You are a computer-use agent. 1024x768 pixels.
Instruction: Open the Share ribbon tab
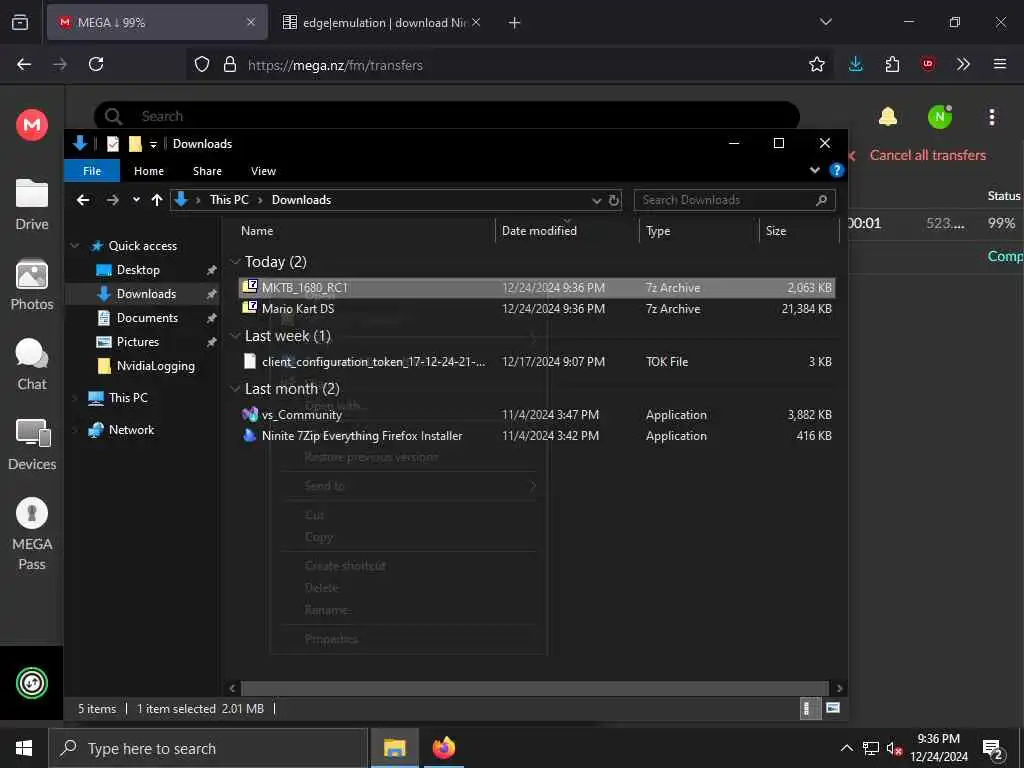pos(207,170)
